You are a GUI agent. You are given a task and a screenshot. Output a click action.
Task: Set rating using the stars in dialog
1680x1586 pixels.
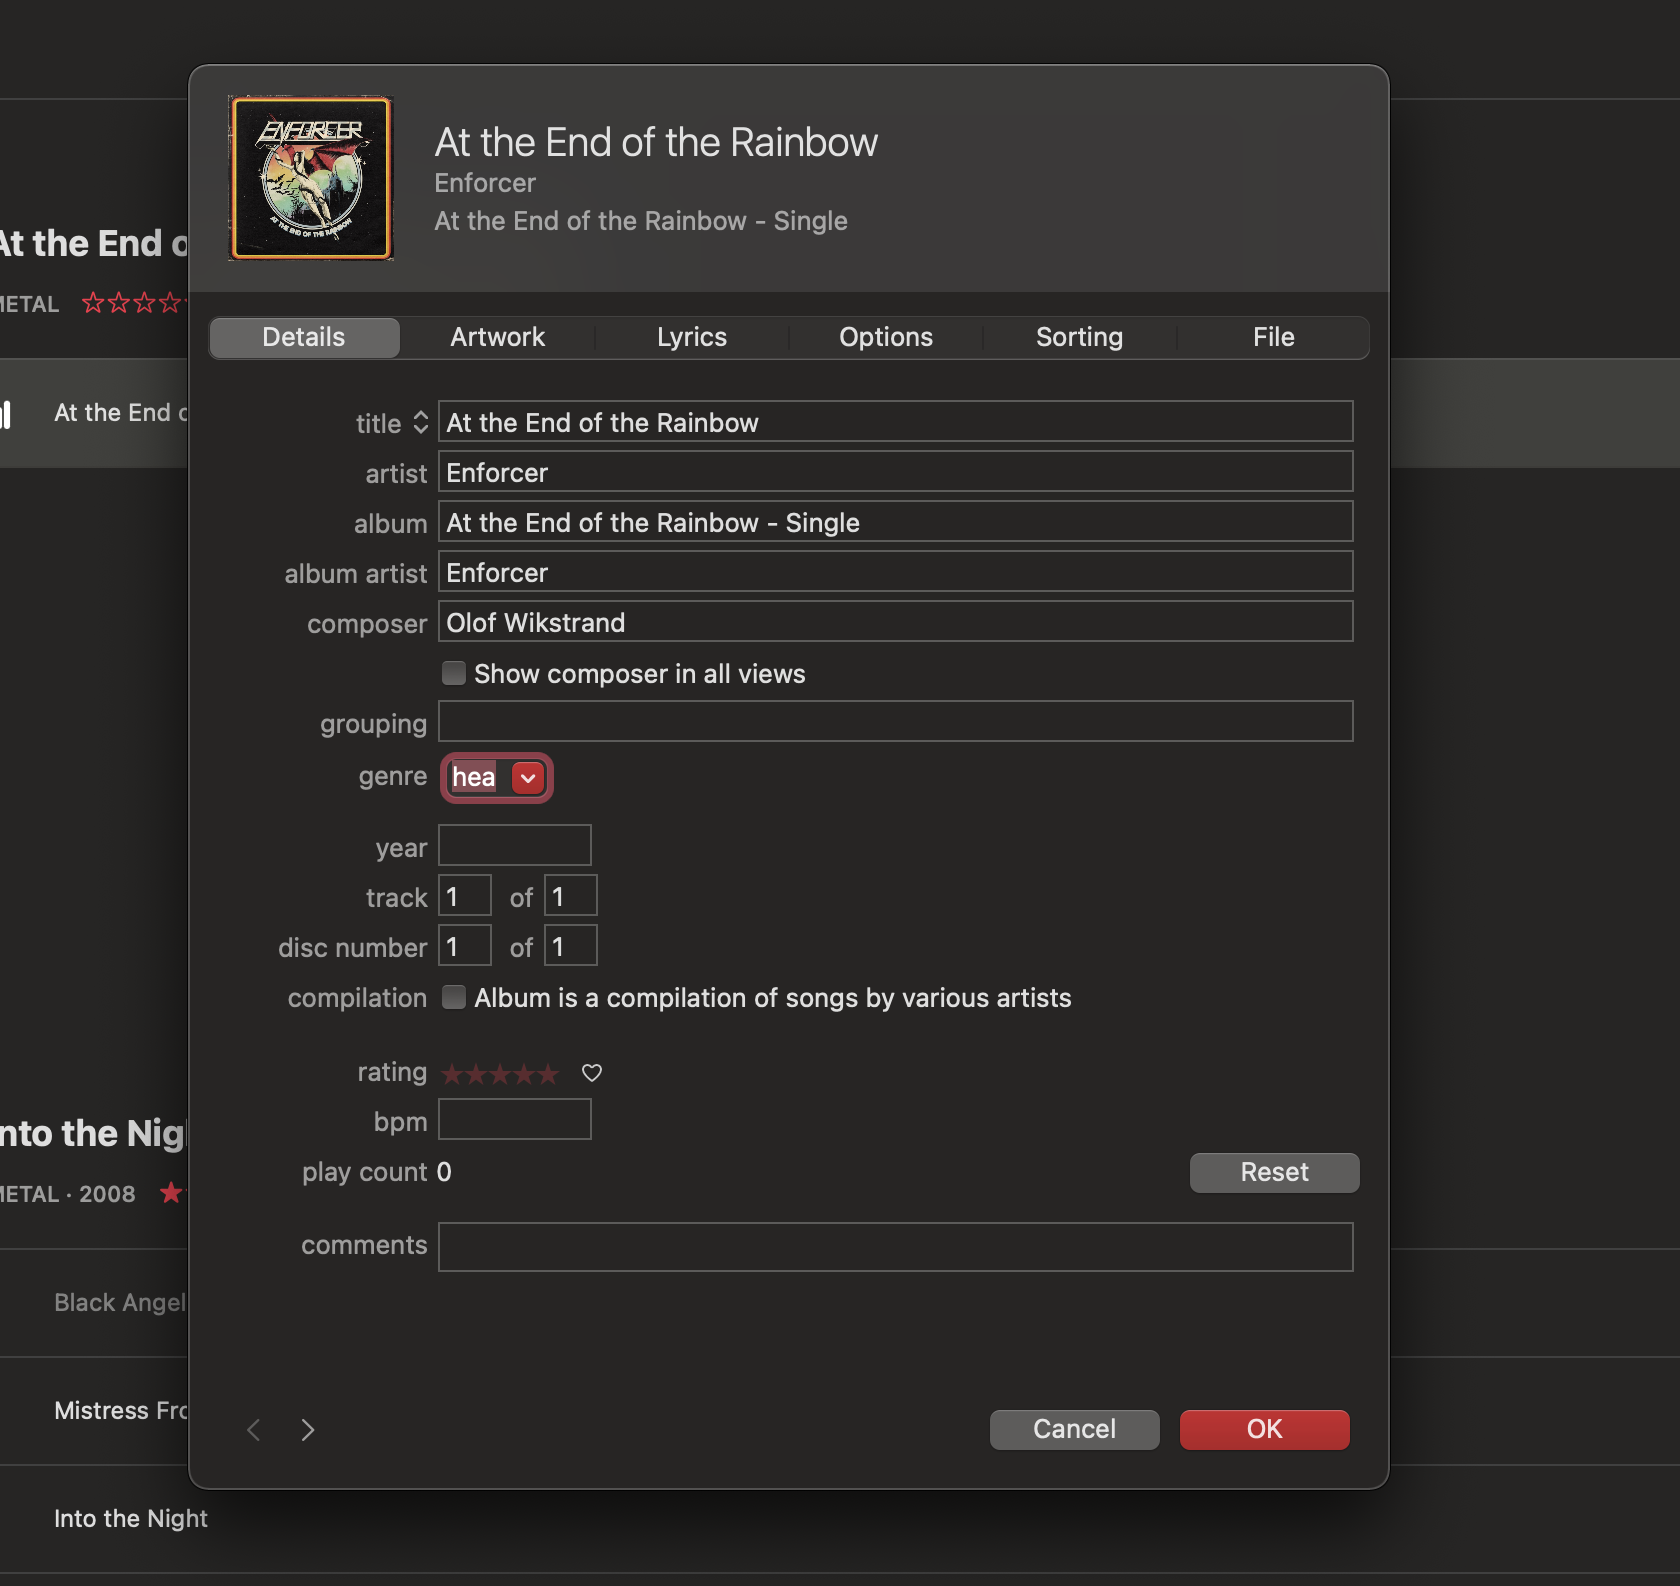500,1074
